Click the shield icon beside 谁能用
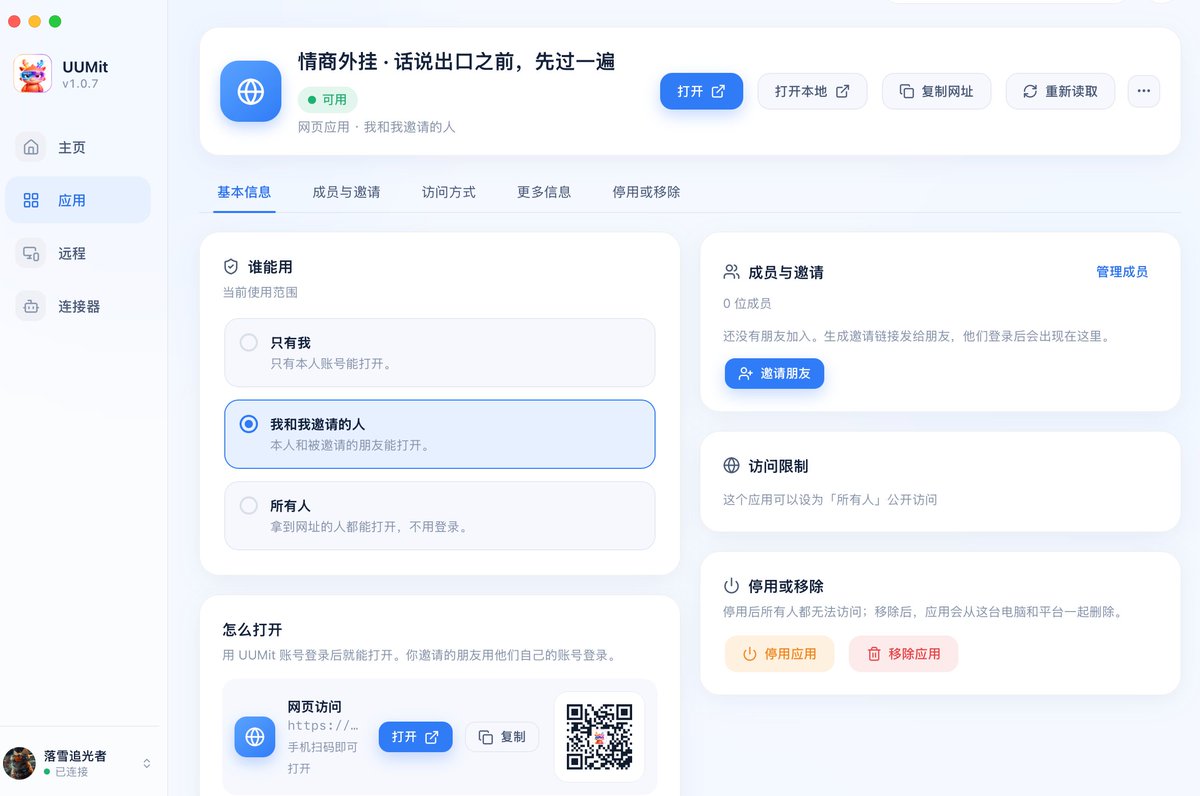Image resolution: width=1200 pixels, height=796 pixels. pos(231,267)
